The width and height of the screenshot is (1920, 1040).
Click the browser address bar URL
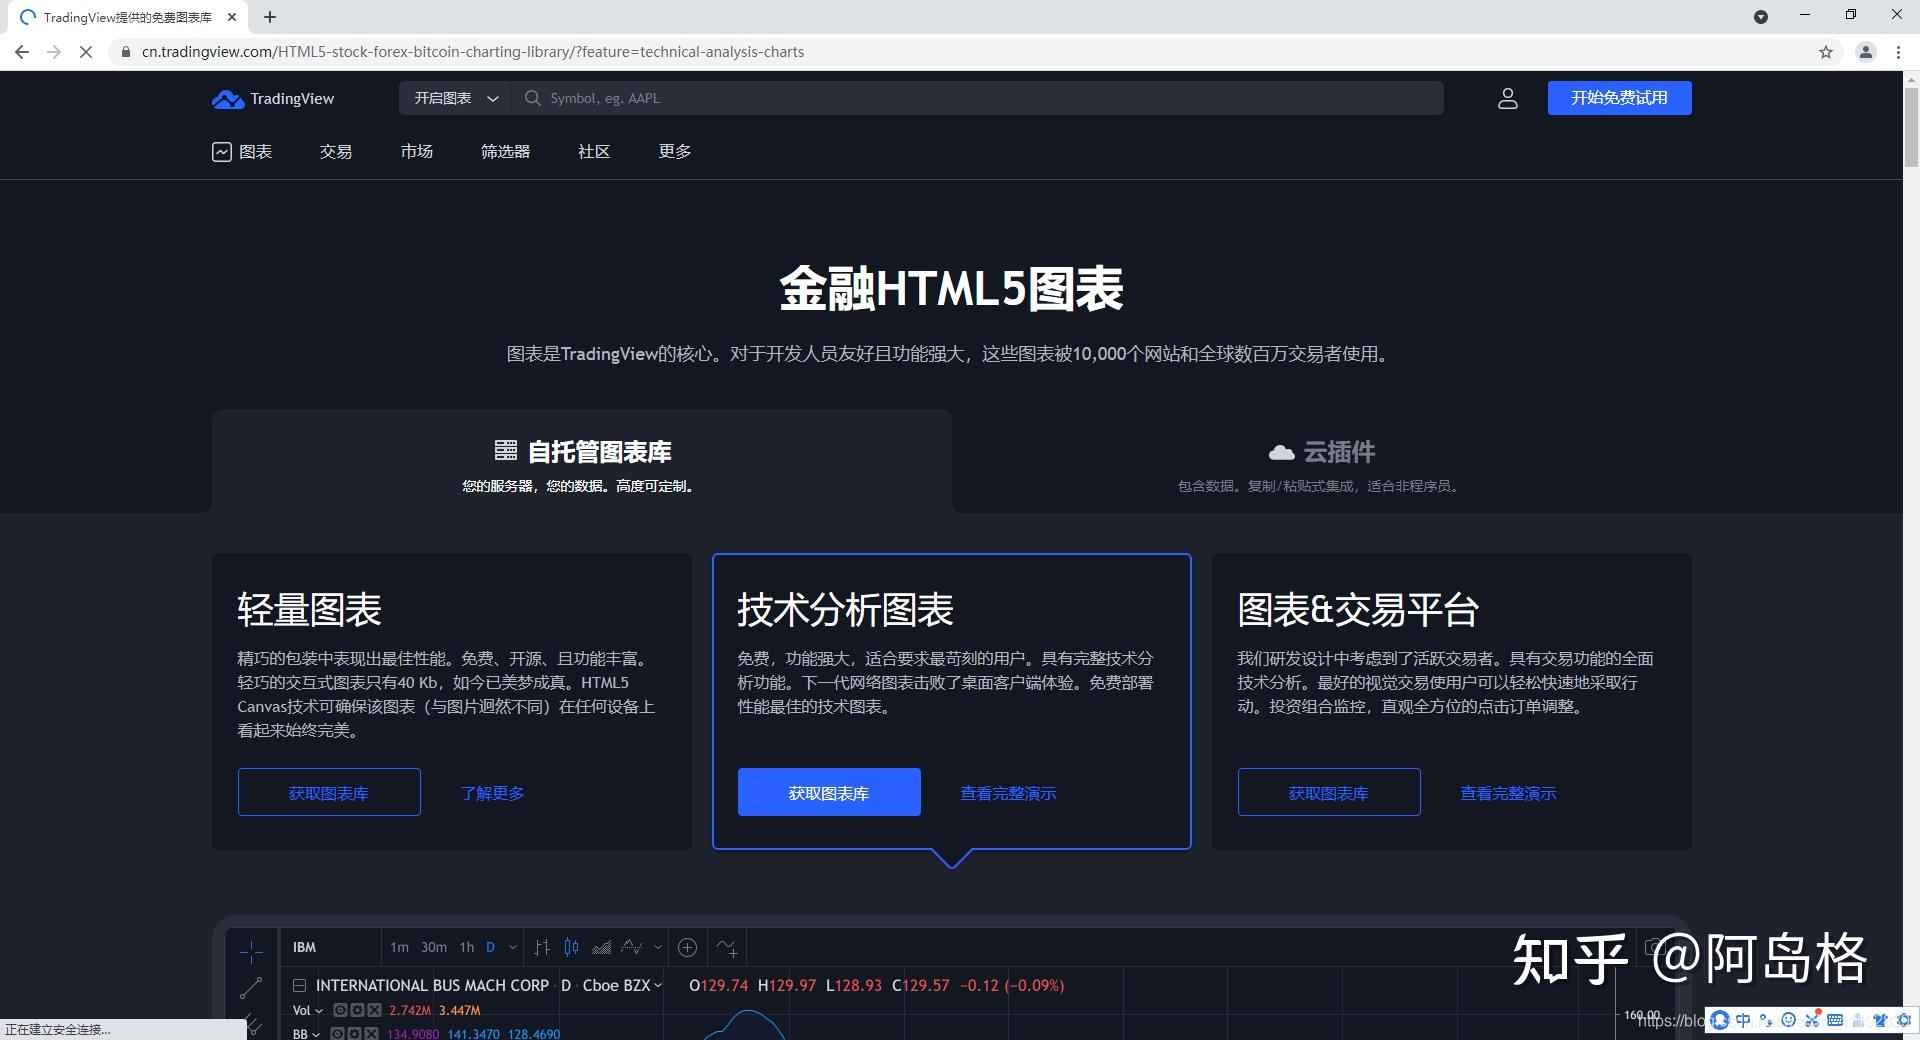[x=472, y=52]
